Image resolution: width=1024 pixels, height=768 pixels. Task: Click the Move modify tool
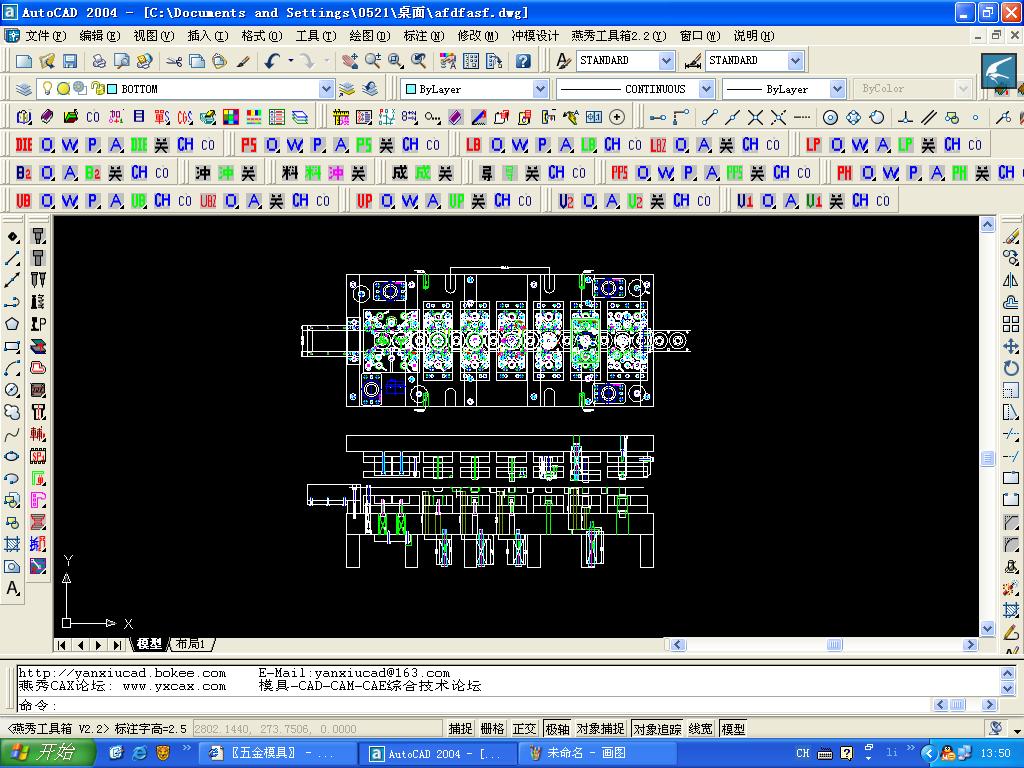tap(1010, 346)
